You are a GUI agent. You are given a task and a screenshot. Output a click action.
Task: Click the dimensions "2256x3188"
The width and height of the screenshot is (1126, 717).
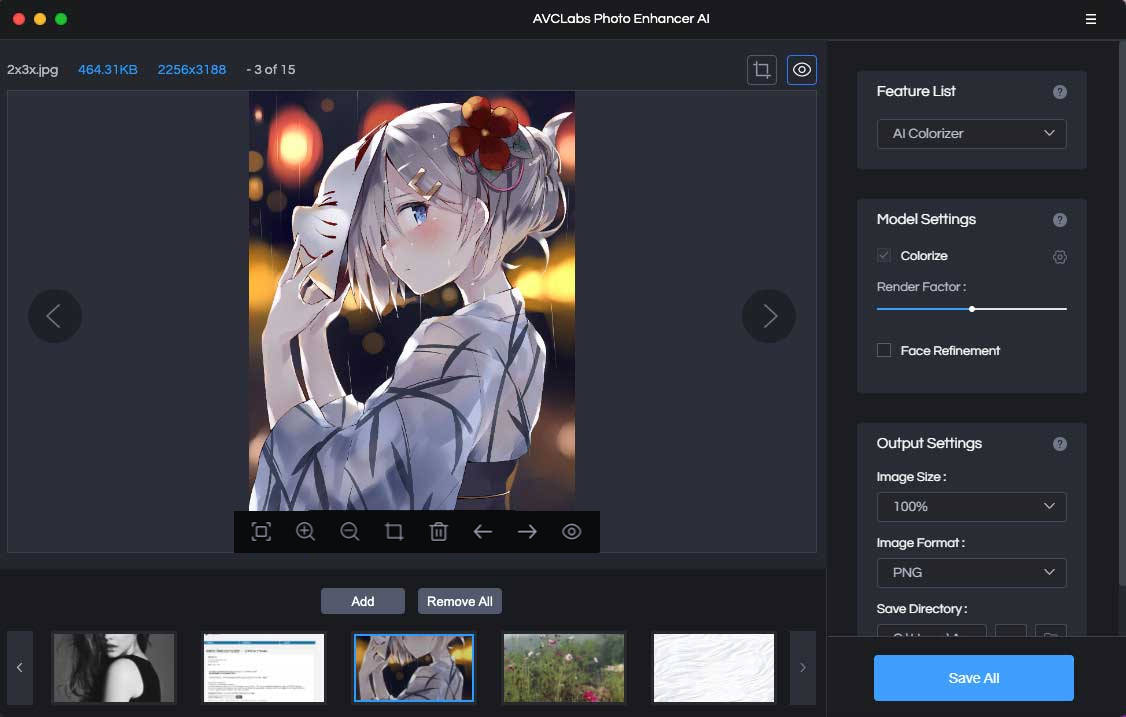click(x=192, y=70)
